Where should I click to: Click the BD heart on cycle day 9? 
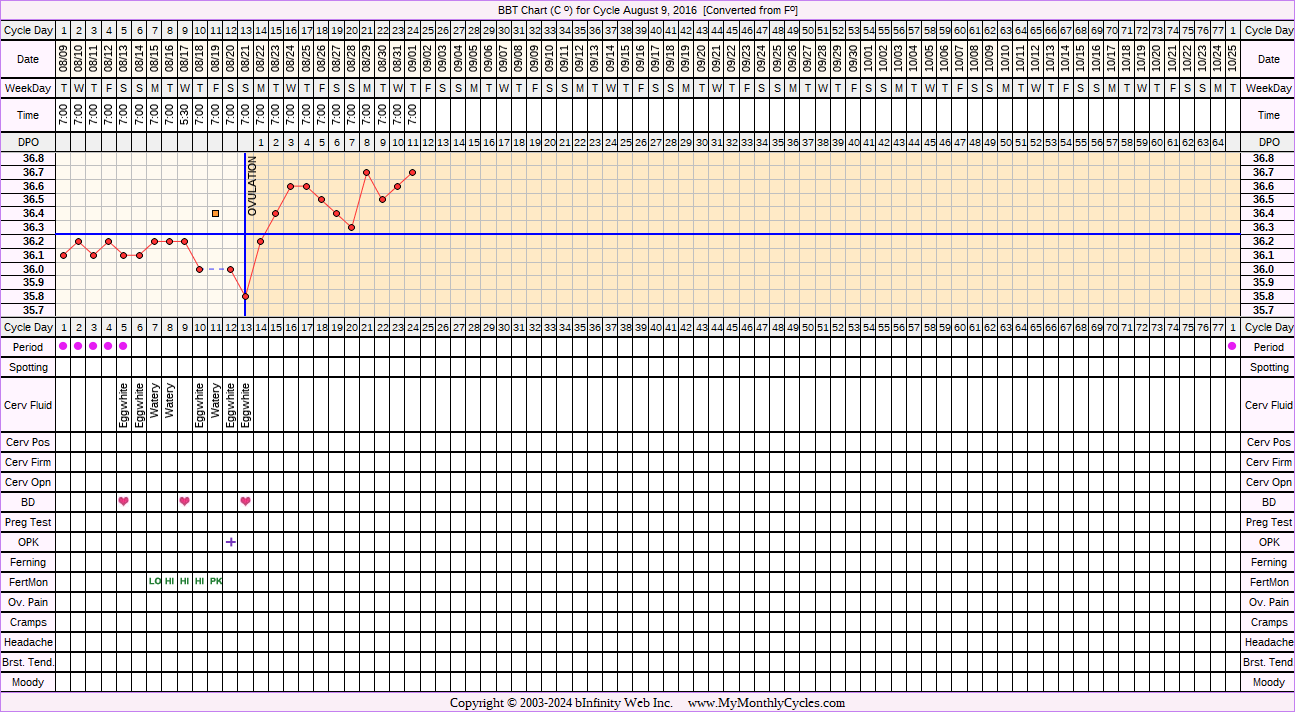(185, 502)
